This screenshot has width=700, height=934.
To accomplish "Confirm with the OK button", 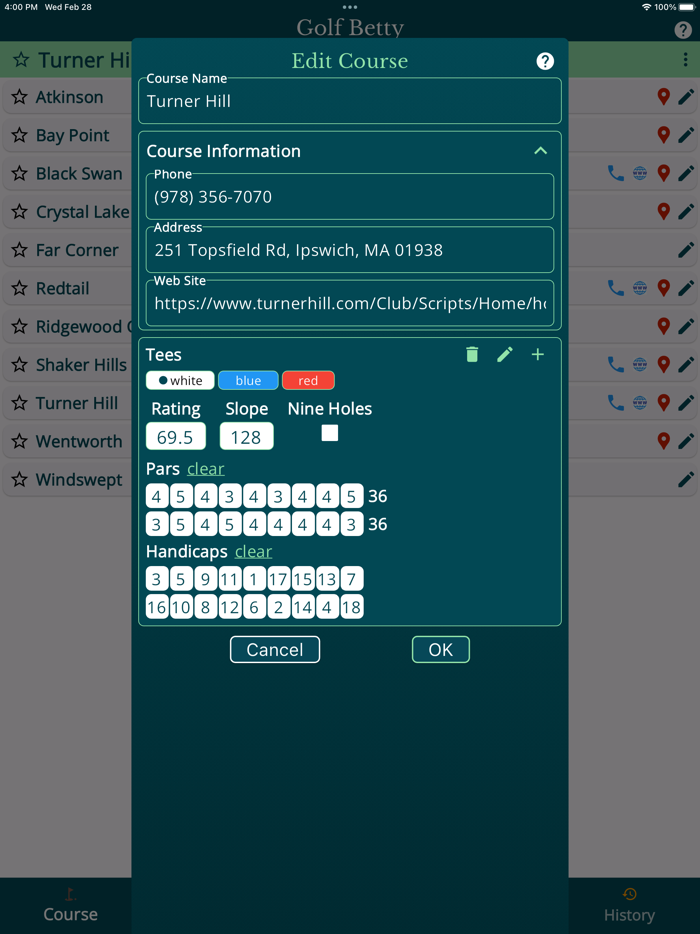I will [x=441, y=649].
